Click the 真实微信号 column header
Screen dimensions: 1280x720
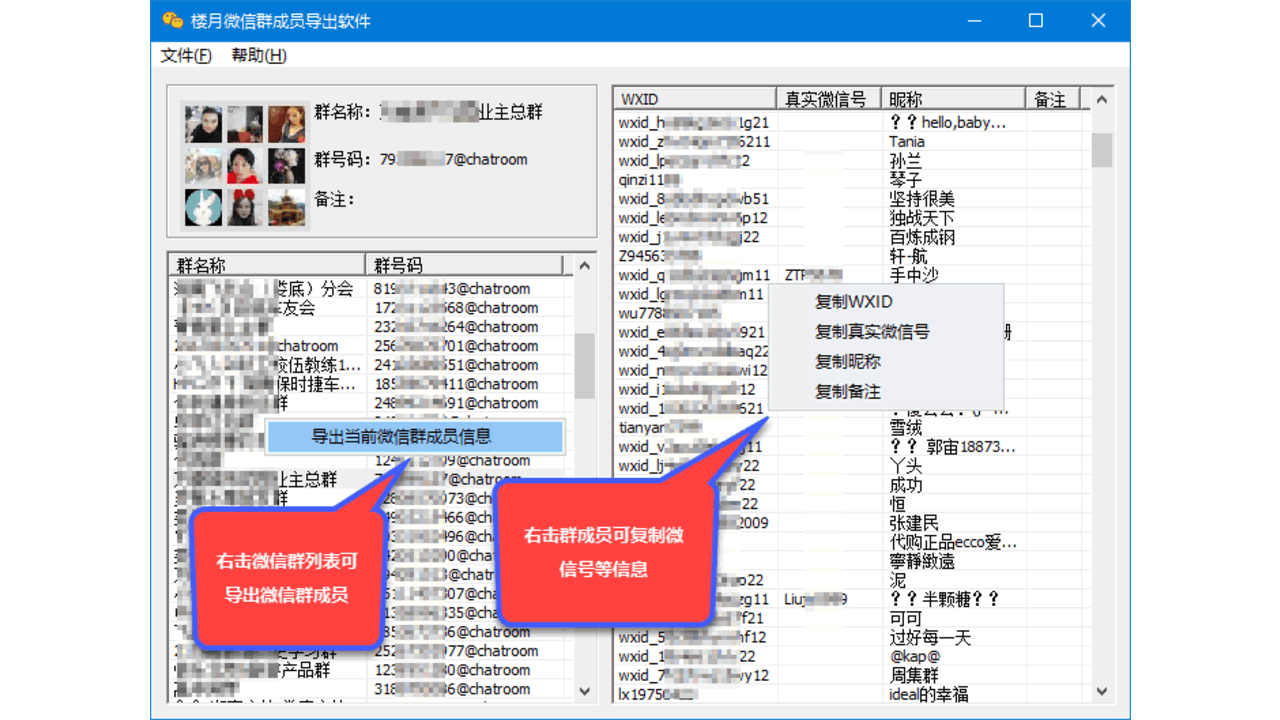coord(828,97)
